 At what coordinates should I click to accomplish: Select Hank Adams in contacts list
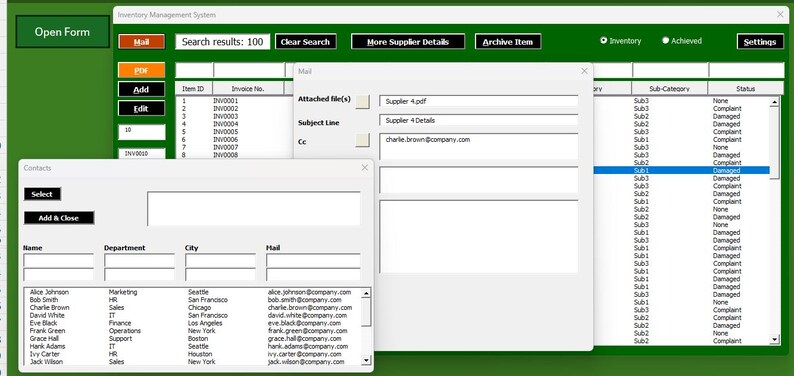[193, 346]
